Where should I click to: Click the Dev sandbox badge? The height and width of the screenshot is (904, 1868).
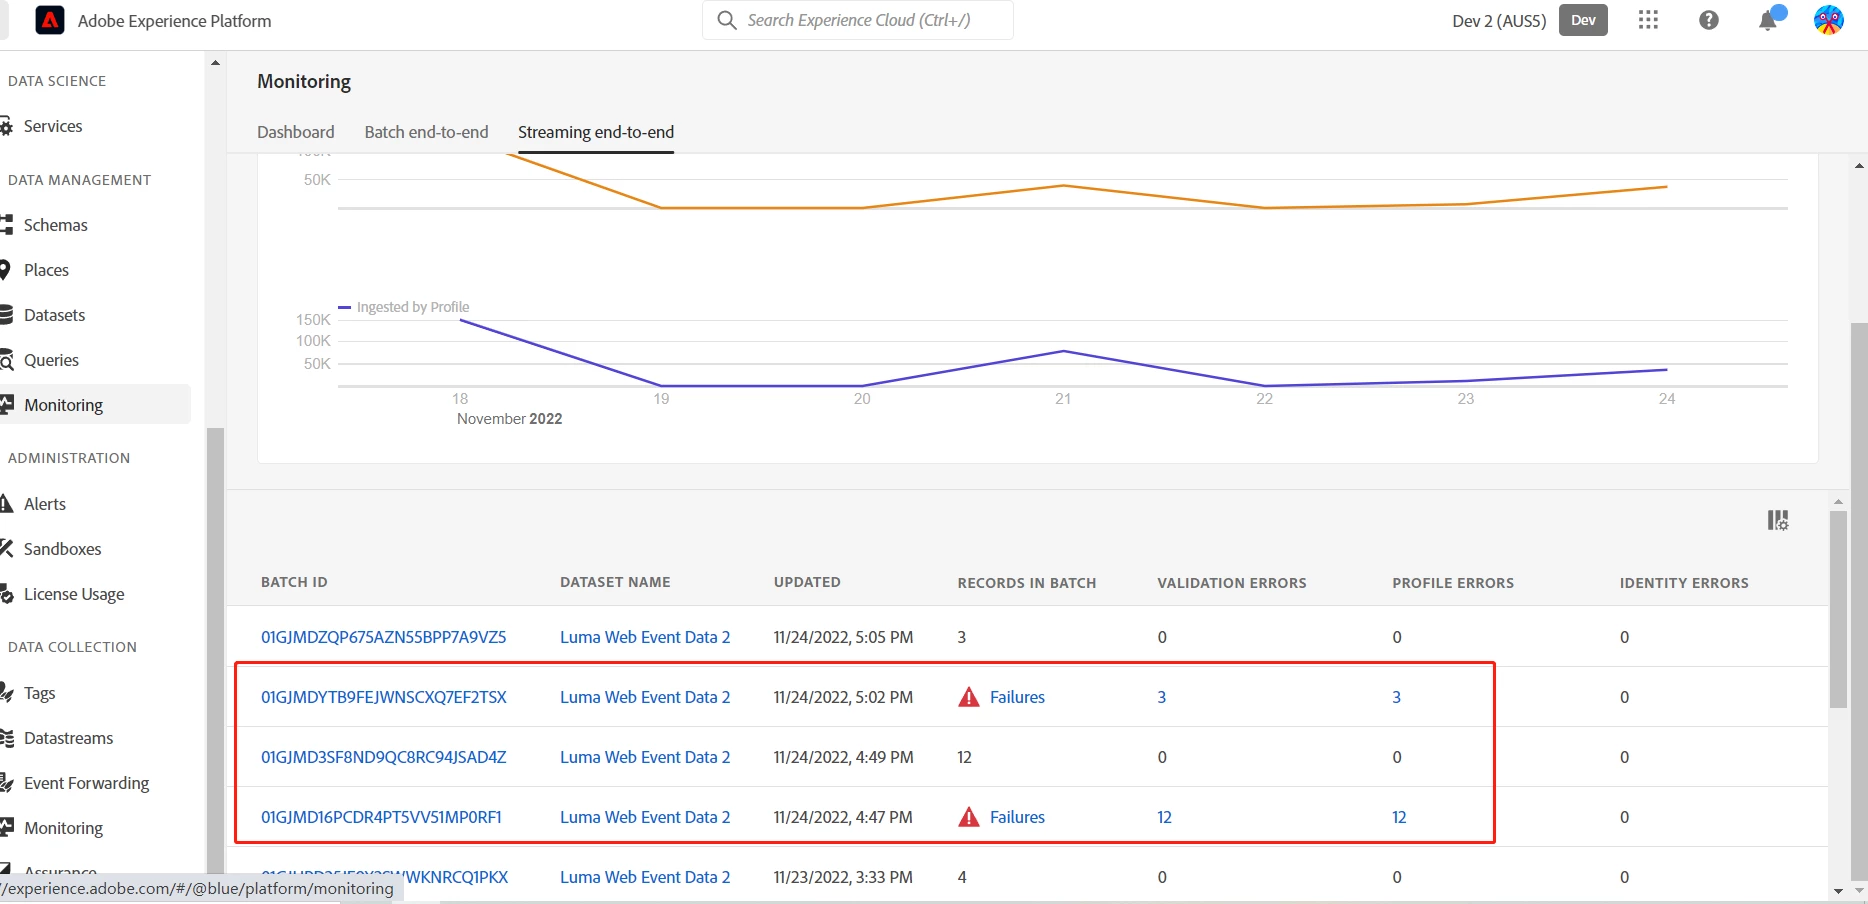coord(1583,20)
